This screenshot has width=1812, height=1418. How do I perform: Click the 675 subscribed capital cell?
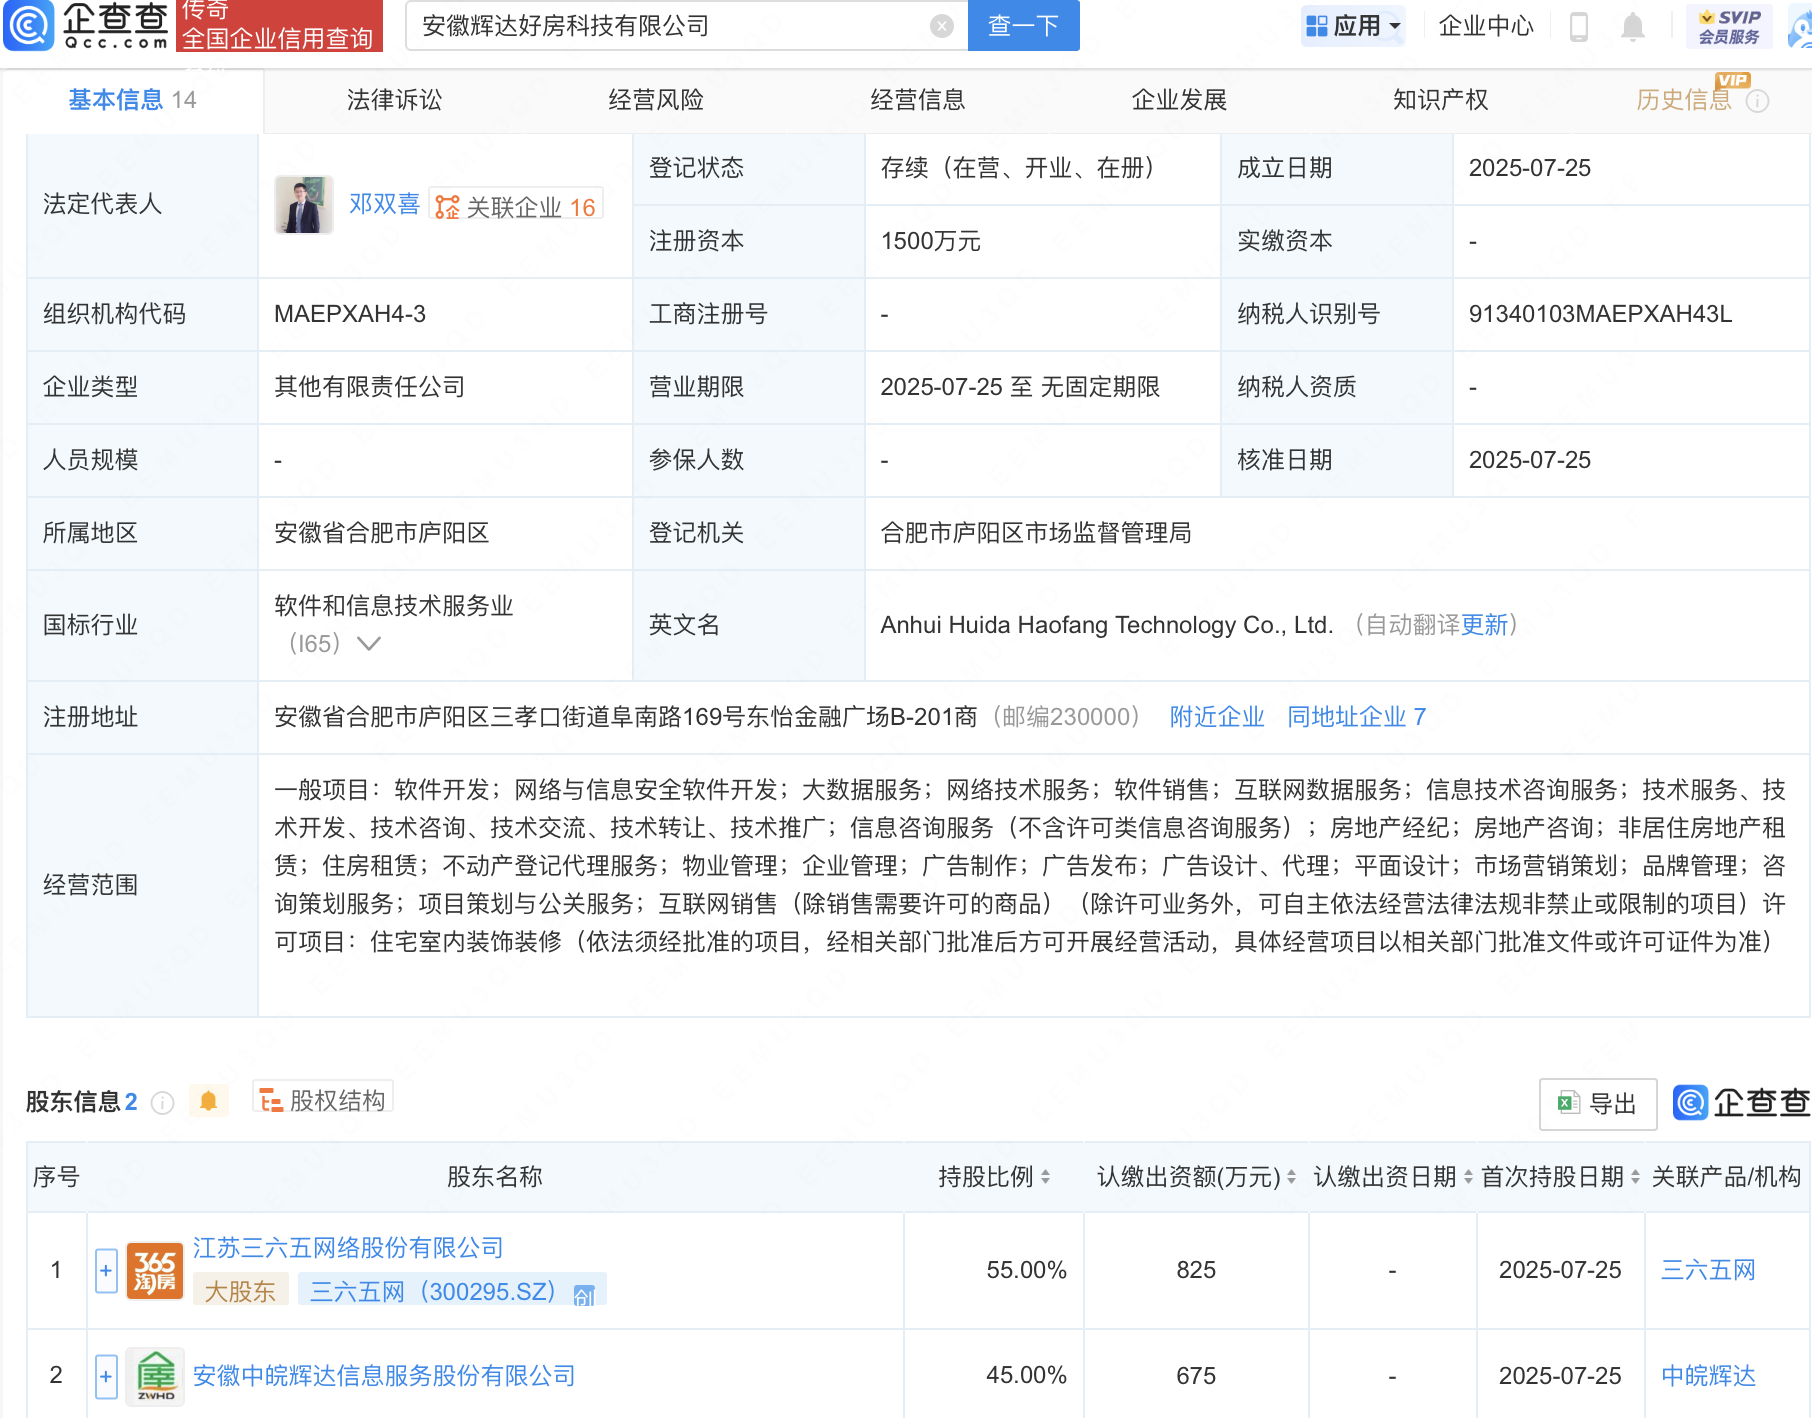1196,1376
